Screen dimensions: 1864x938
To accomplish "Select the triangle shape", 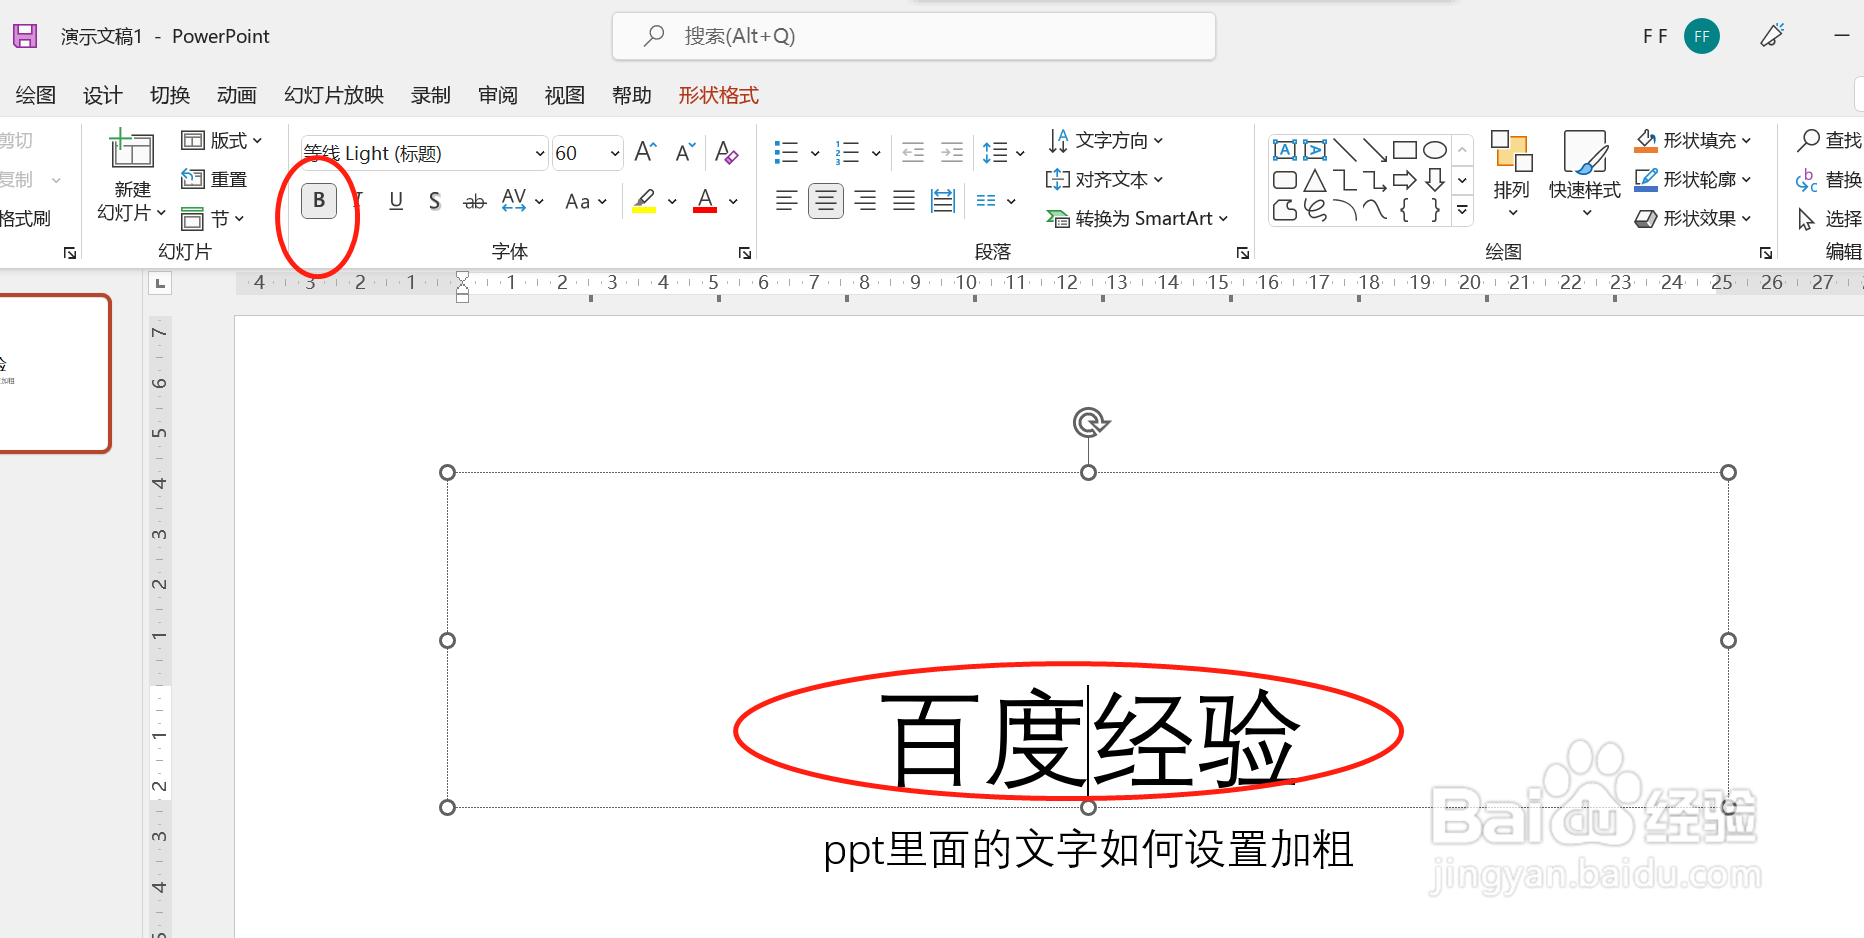I will pyautogui.click(x=1315, y=180).
